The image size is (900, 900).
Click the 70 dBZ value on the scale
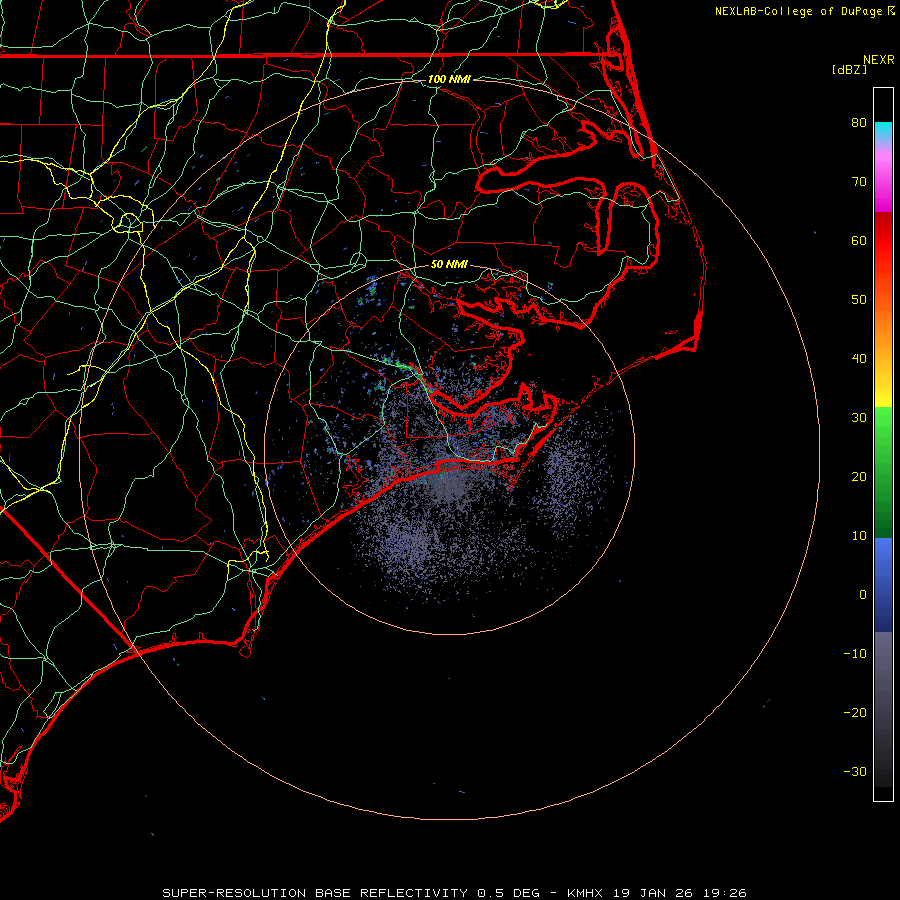[859, 181]
